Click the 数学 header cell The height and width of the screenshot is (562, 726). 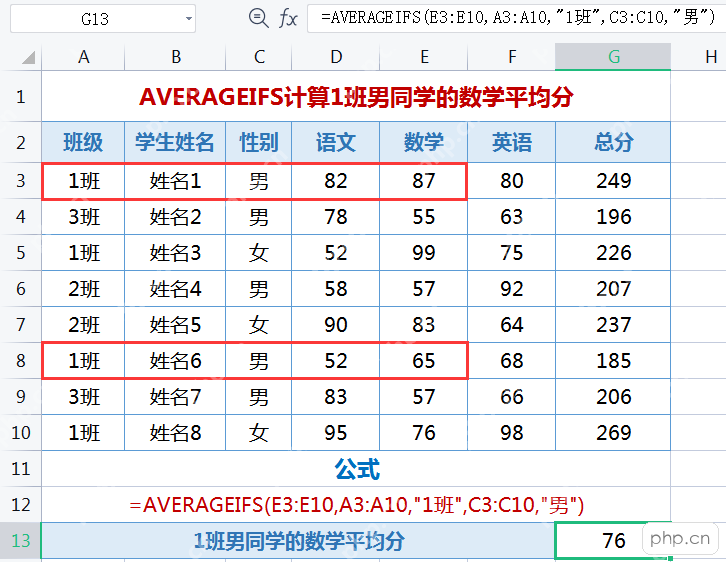(x=424, y=142)
